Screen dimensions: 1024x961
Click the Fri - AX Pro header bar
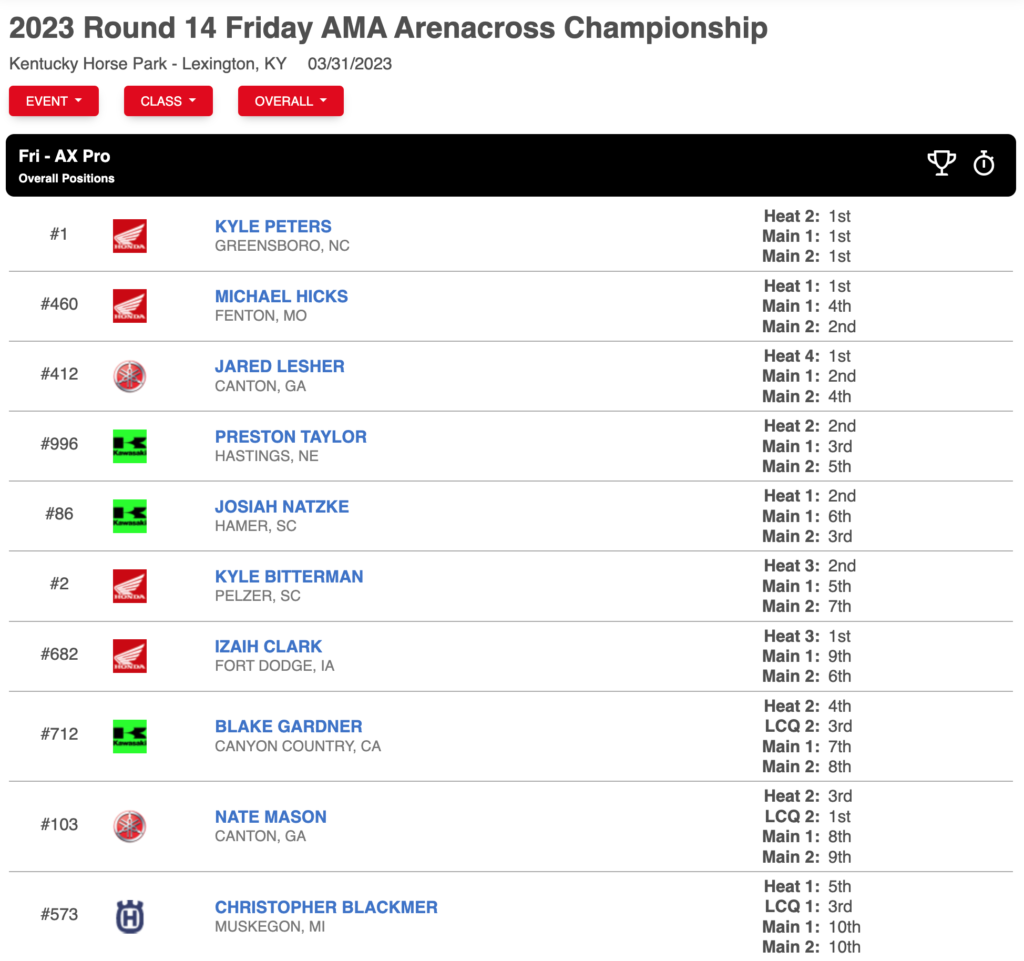click(x=511, y=165)
